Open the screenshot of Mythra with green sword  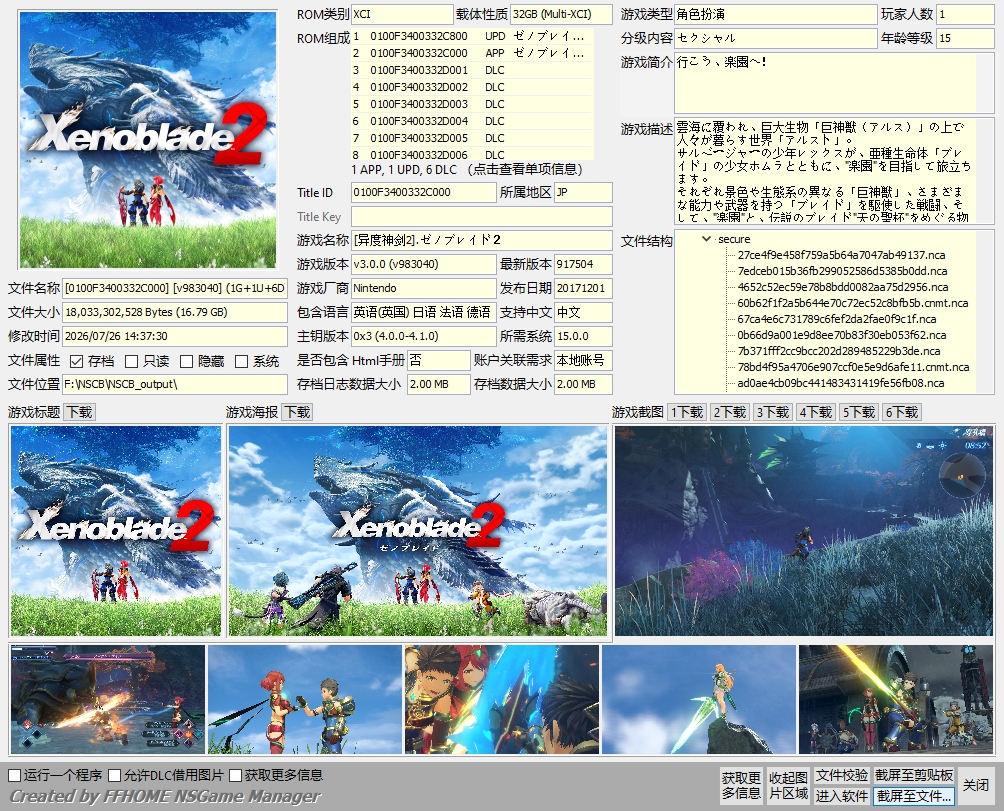(x=699, y=699)
